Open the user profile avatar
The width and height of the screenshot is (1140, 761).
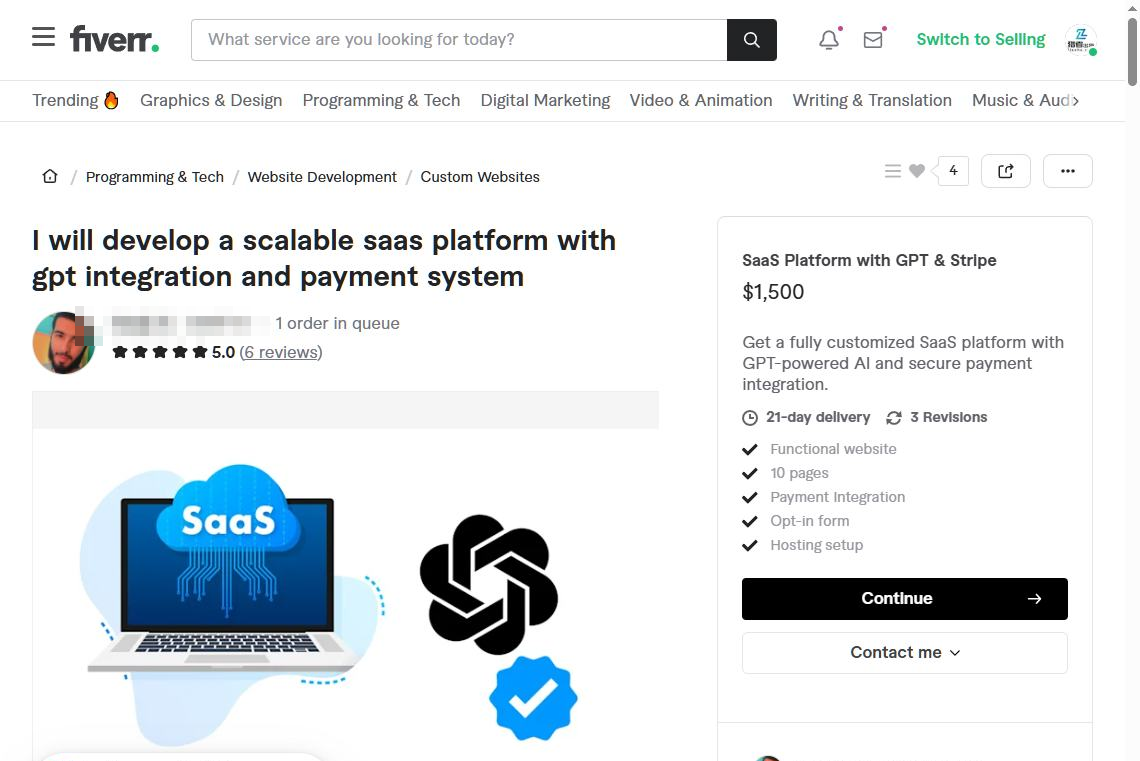coord(1080,40)
